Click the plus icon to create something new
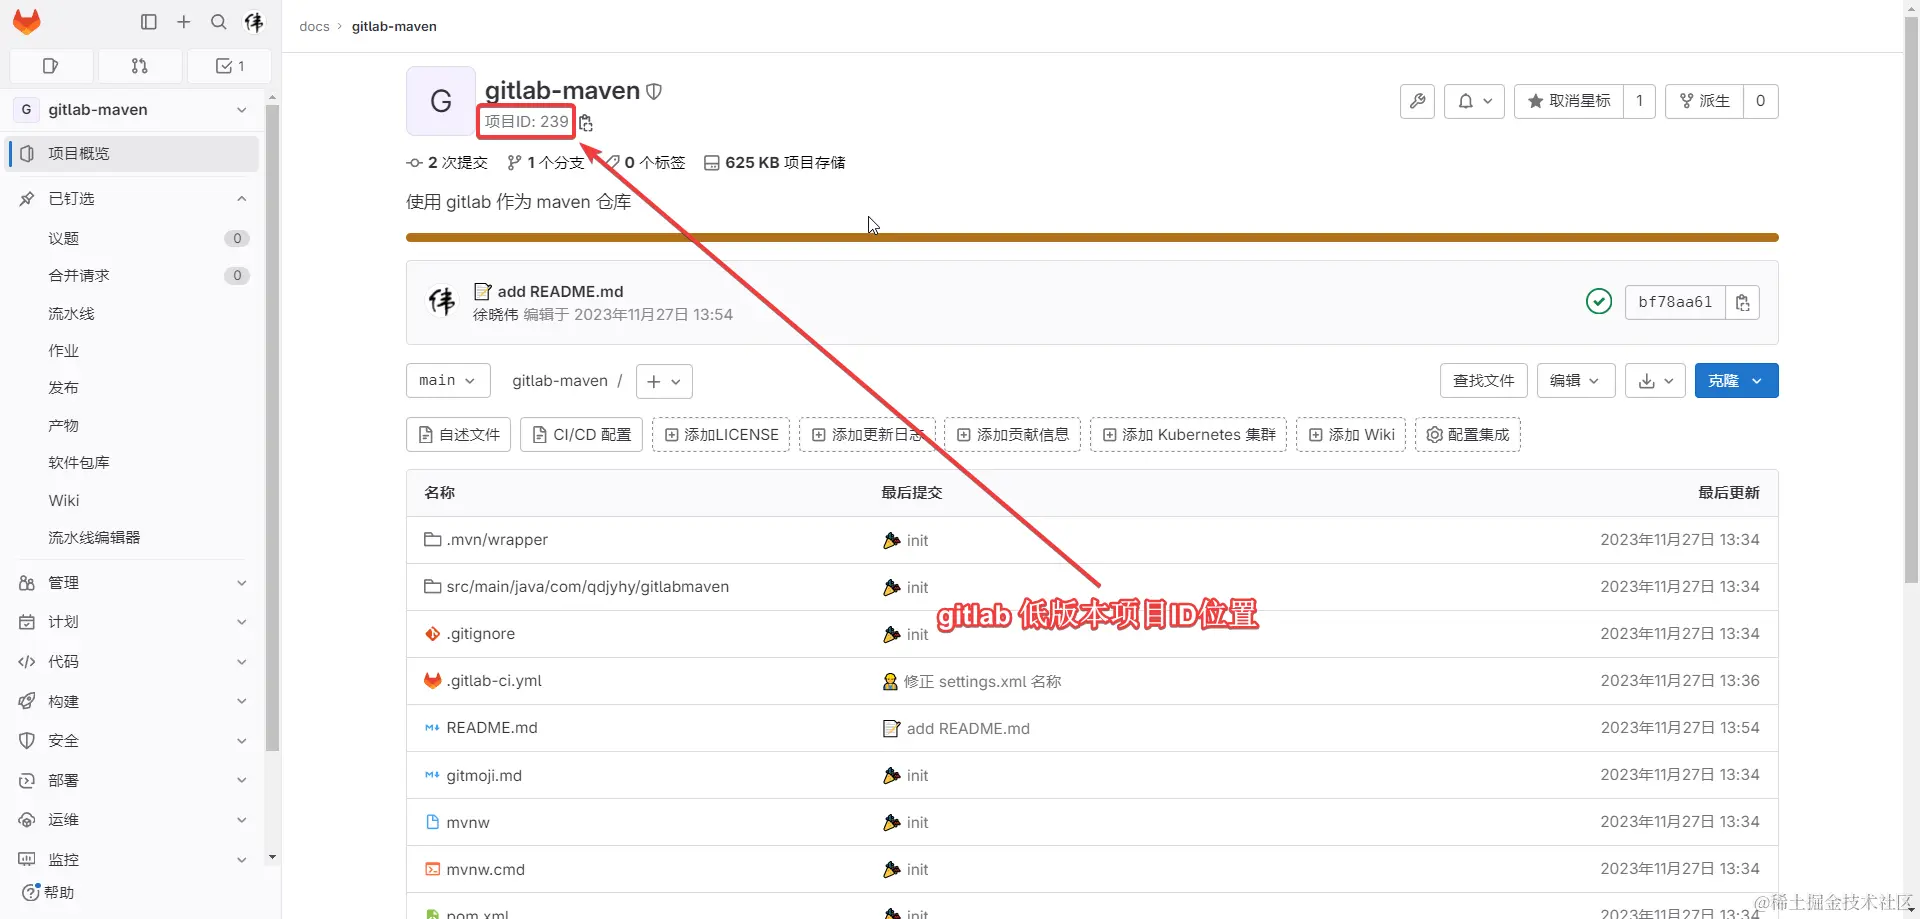The height and width of the screenshot is (919, 1920). (x=184, y=22)
